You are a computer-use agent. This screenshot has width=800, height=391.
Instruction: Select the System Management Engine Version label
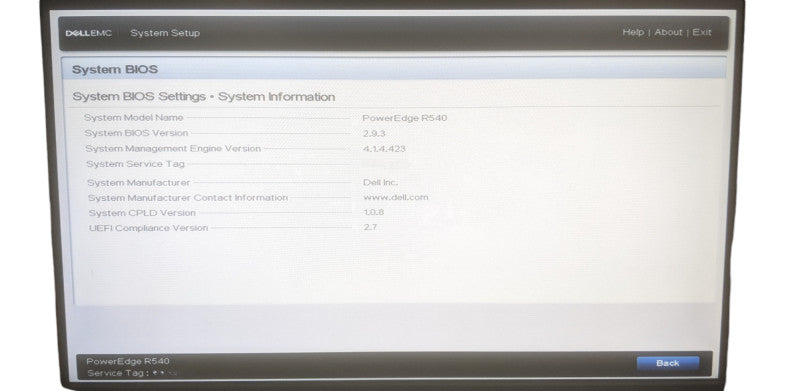click(x=173, y=149)
